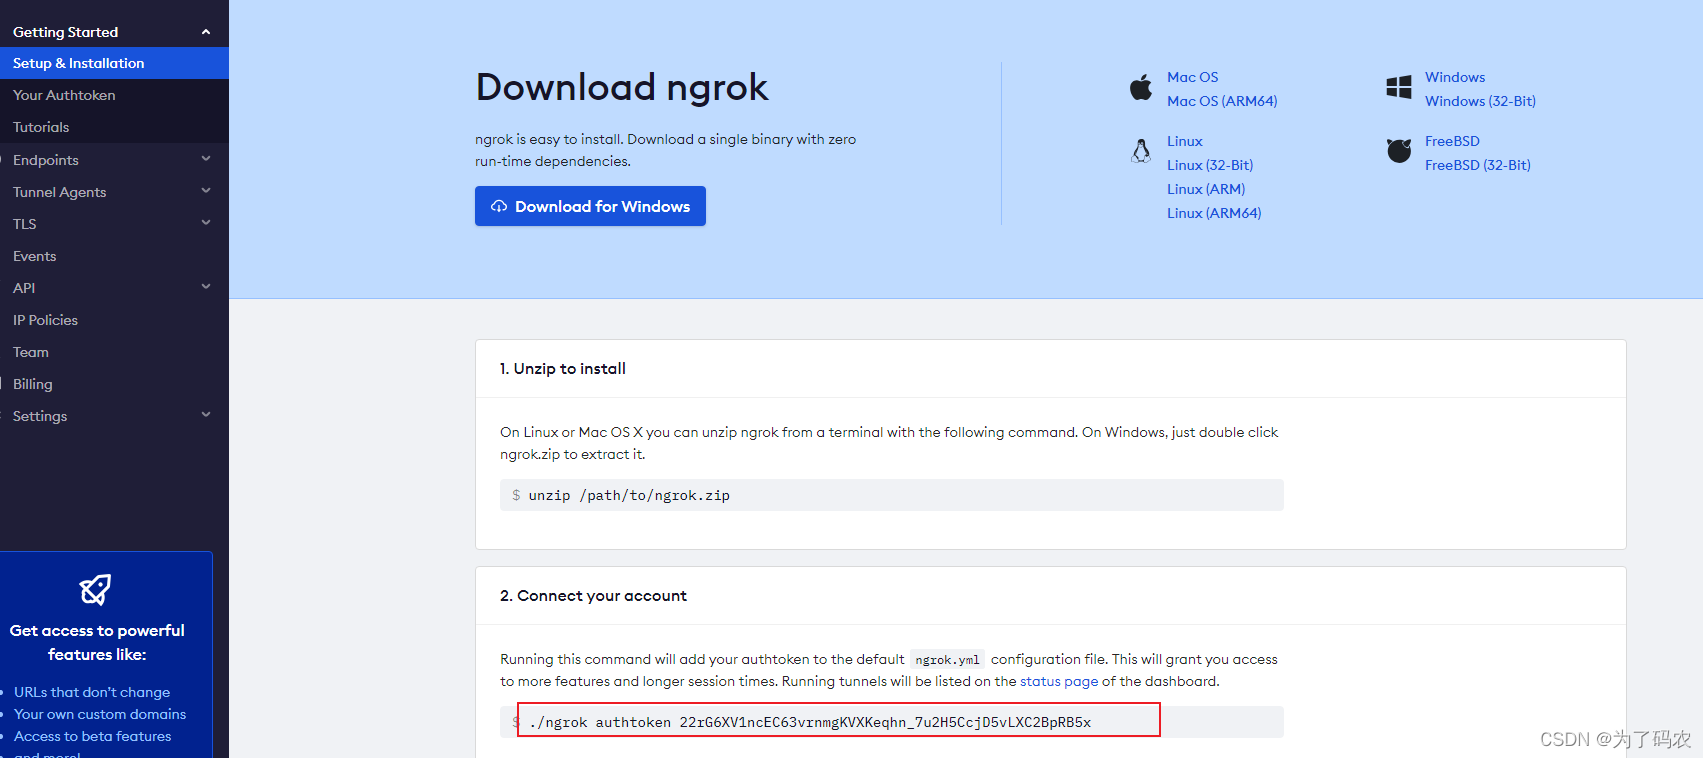Download the Windows build link
Viewport: 1703px width, 758px height.
point(1455,77)
